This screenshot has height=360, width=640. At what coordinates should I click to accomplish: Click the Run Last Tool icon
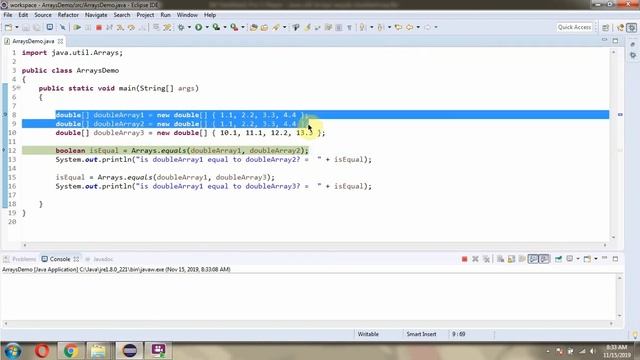(x=234, y=27)
